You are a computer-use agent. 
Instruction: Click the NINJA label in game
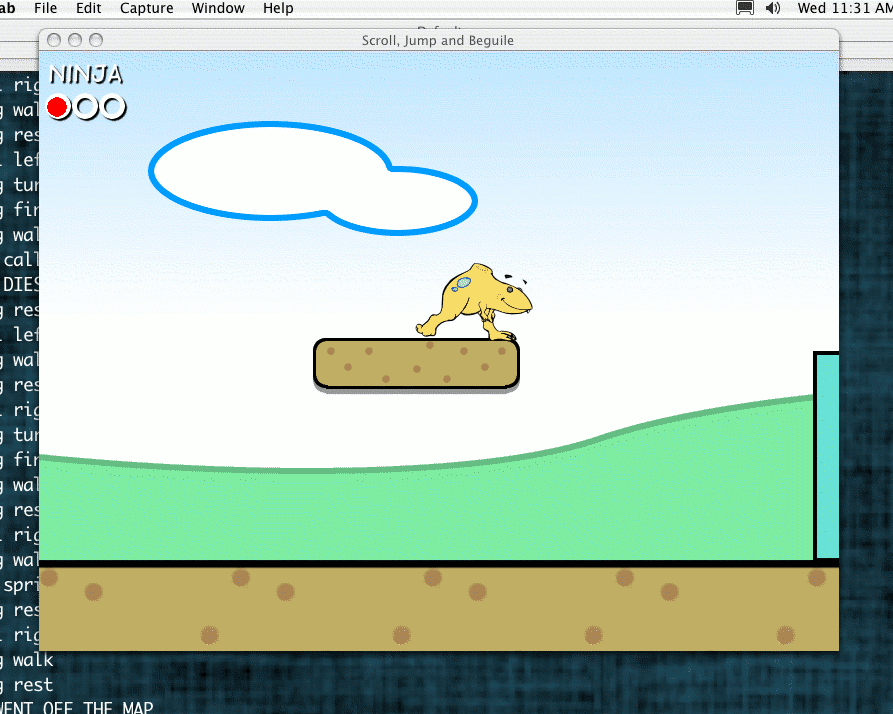pos(86,75)
